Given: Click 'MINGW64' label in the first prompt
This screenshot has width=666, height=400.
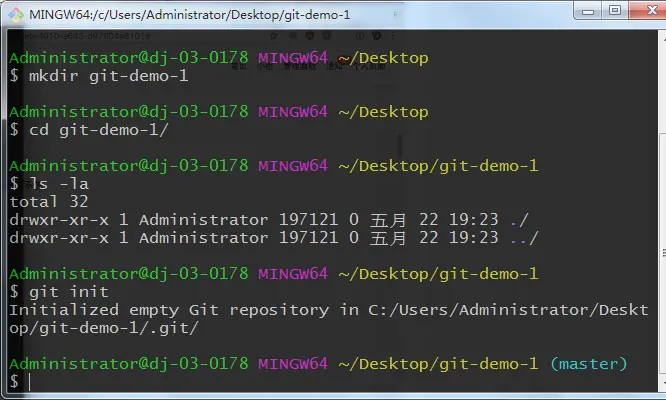Looking at the screenshot, I should (x=293, y=58).
